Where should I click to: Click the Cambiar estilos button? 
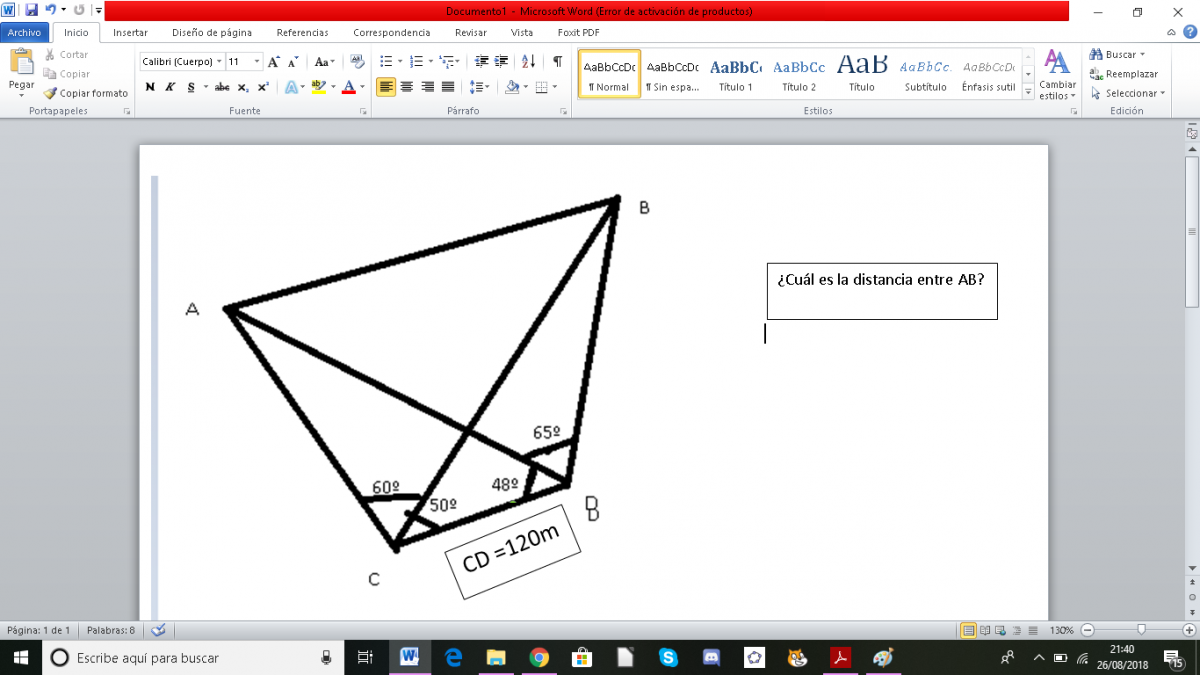click(1057, 74)
